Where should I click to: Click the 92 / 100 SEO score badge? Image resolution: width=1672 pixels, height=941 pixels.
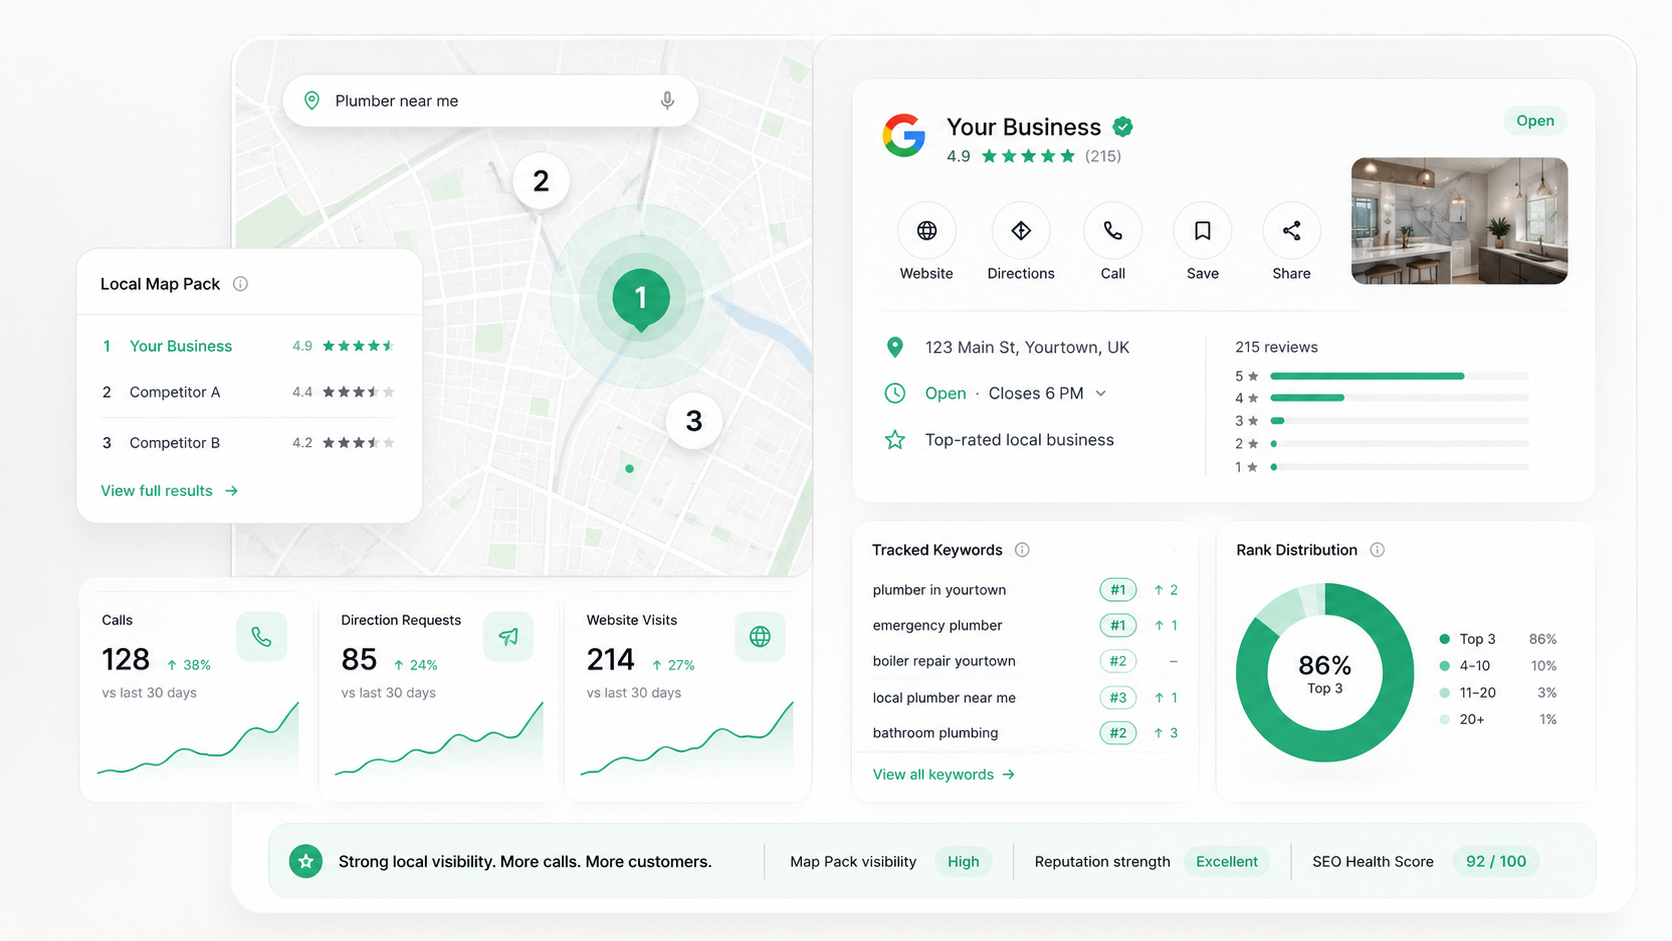1496,862
